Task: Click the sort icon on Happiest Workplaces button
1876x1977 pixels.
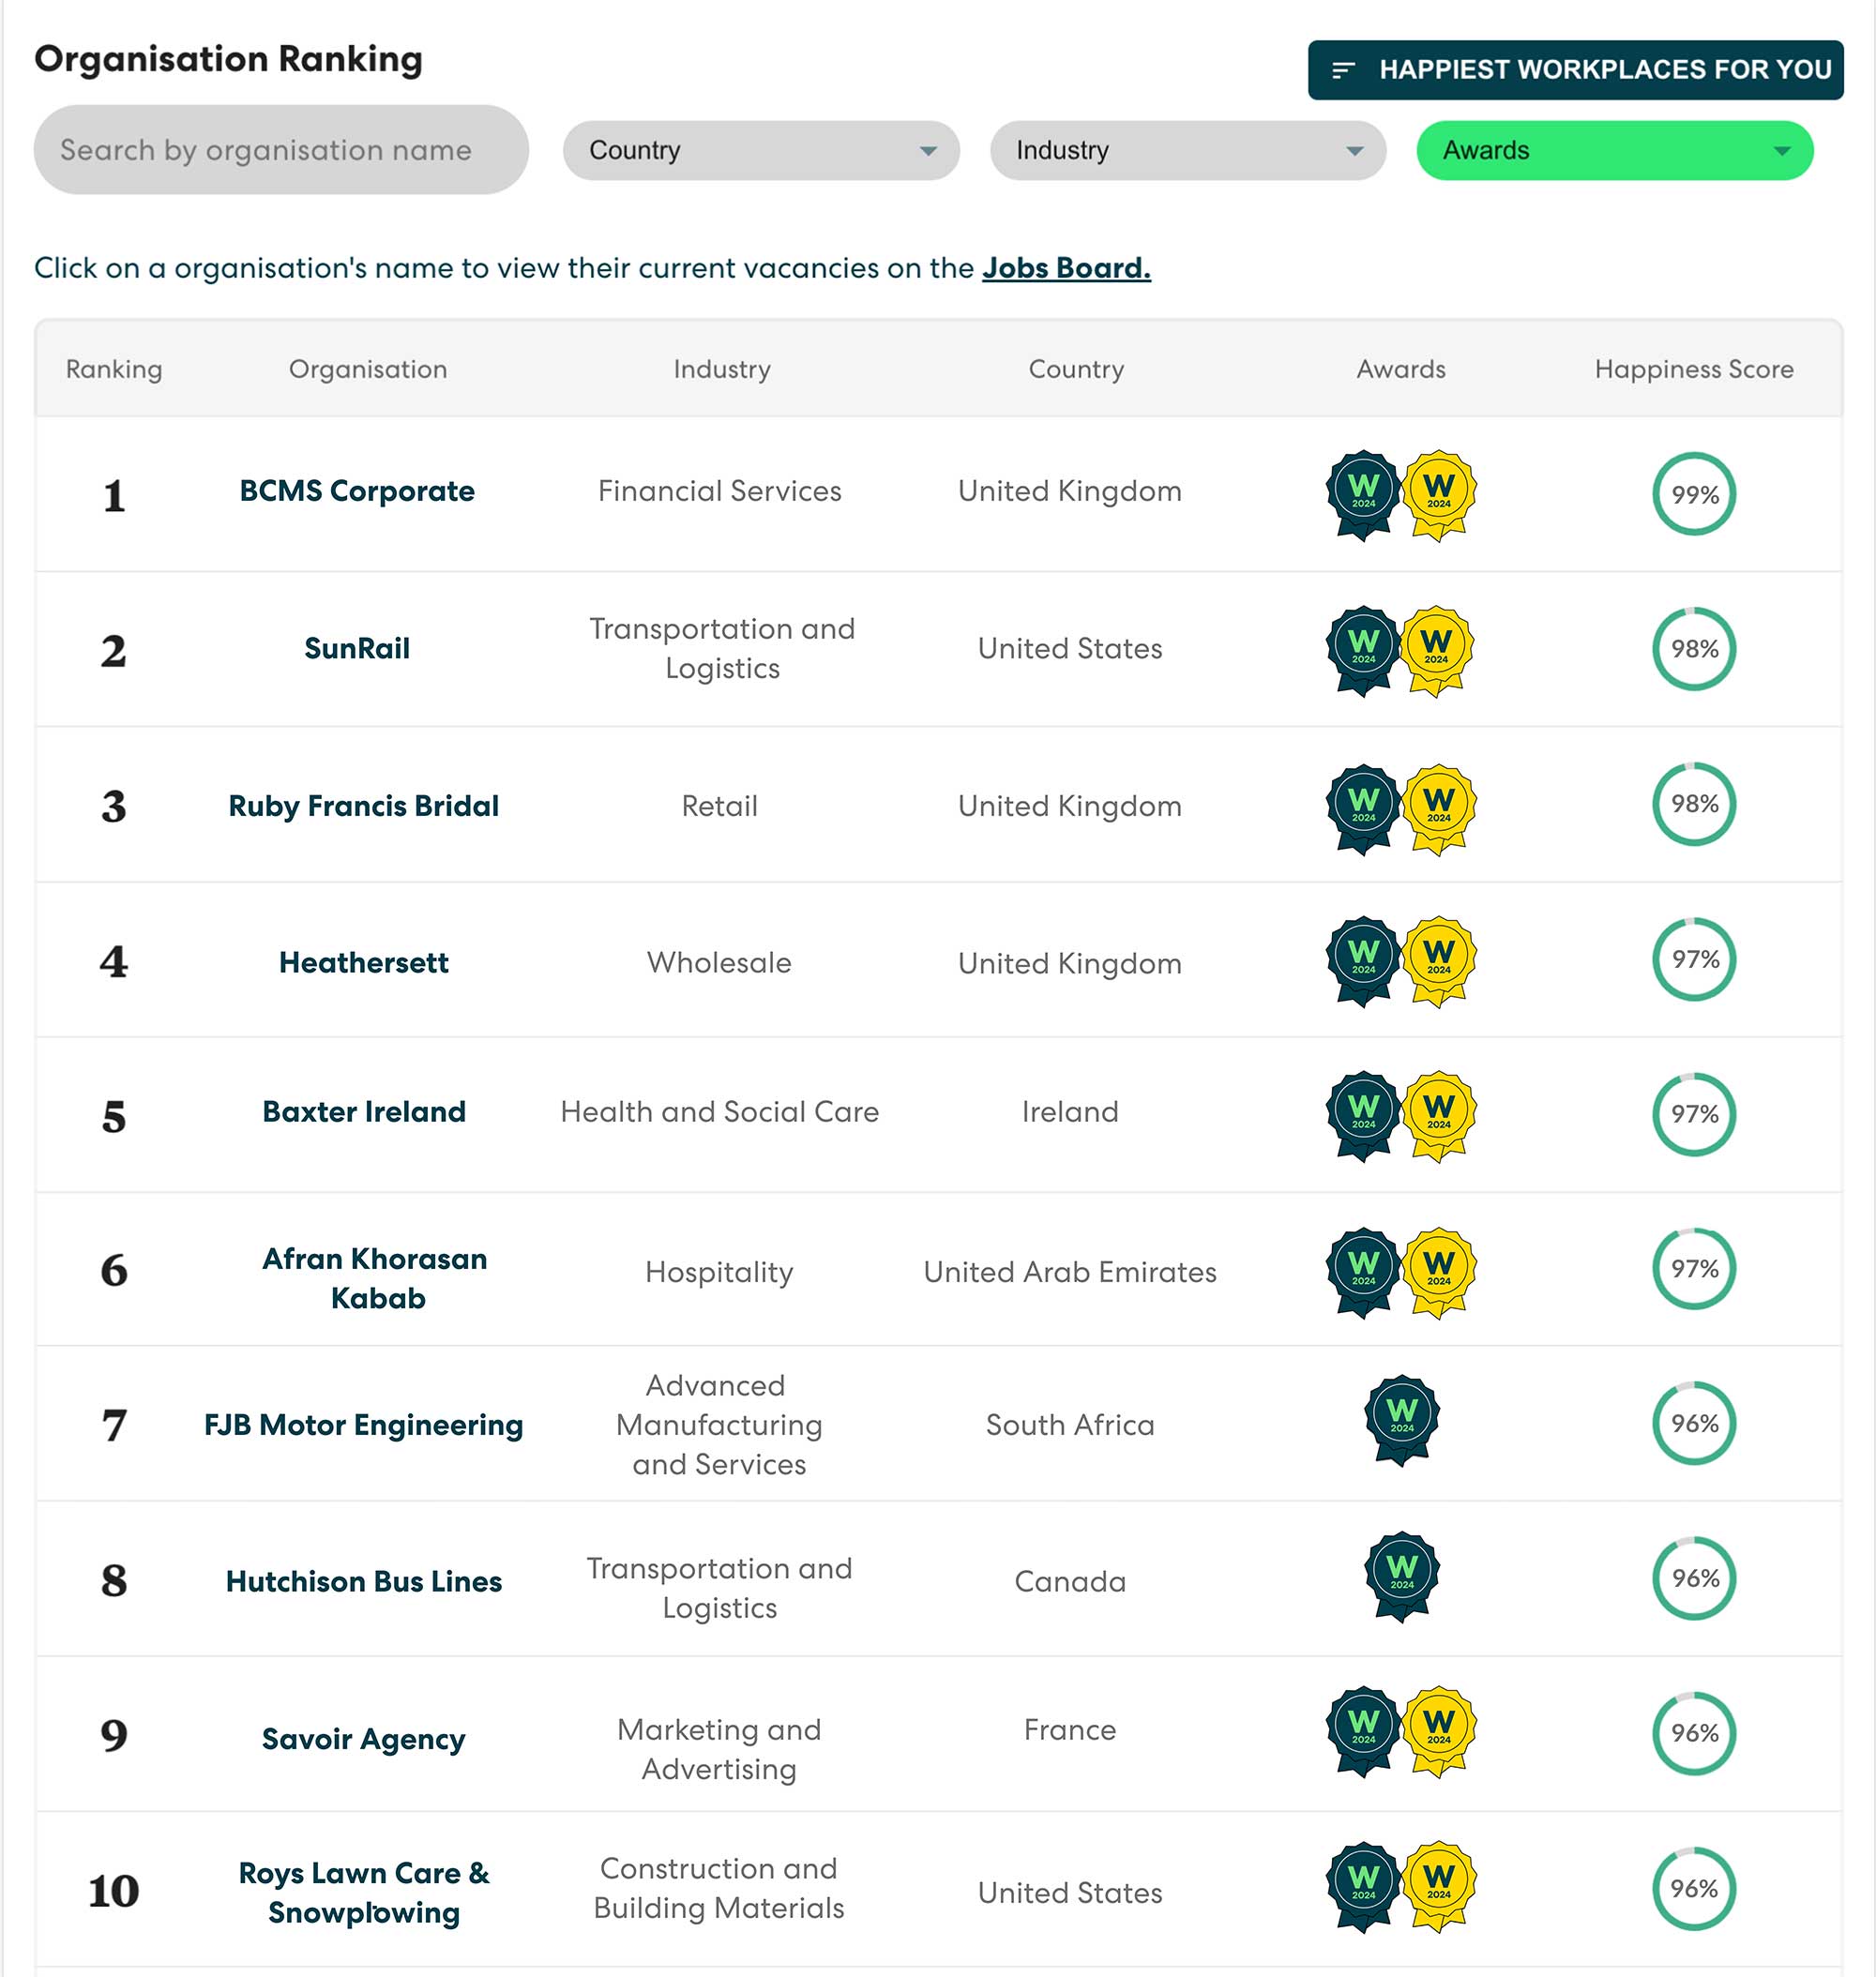Action: coord(1343,70)
